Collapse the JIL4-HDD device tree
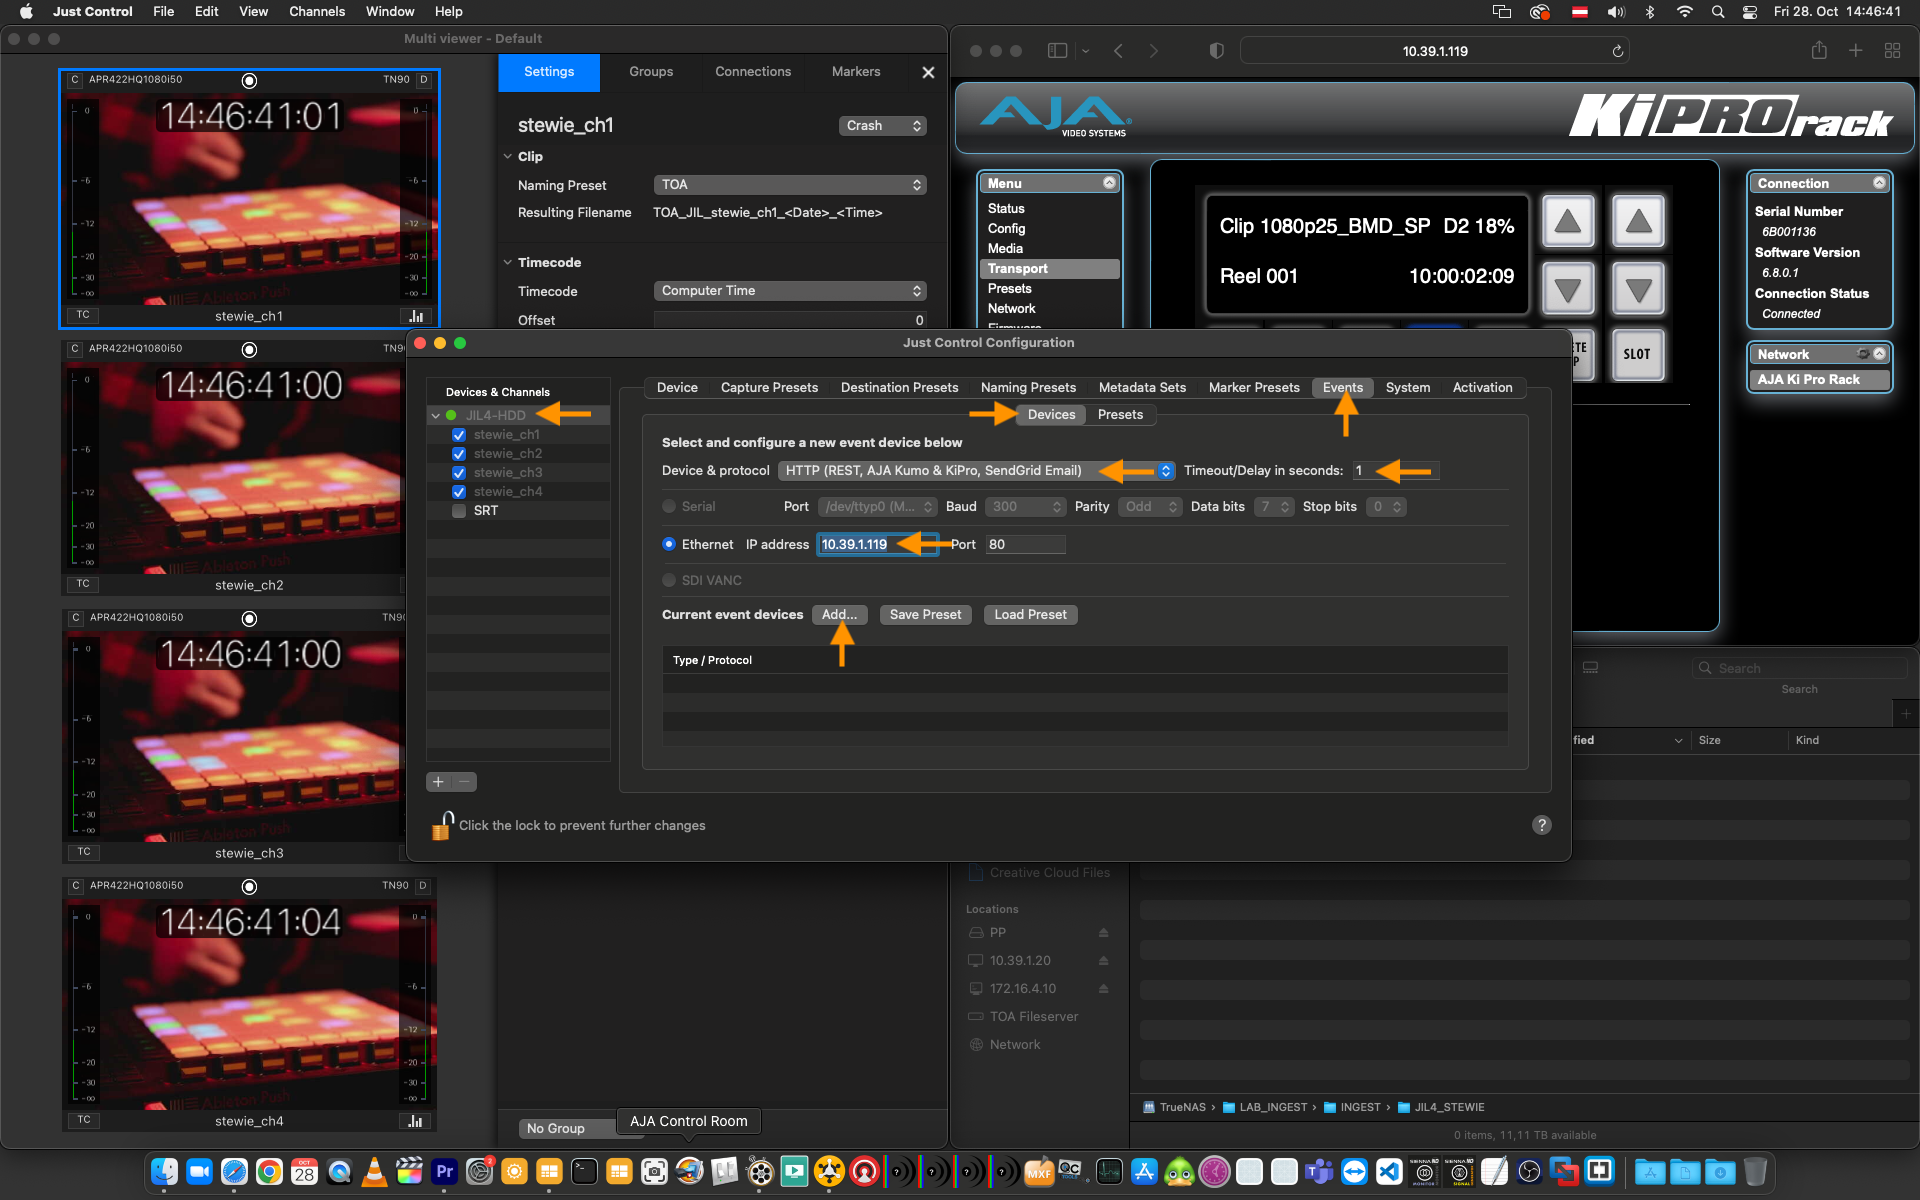The image size is (1920, 1200). [x=436, y=416]
